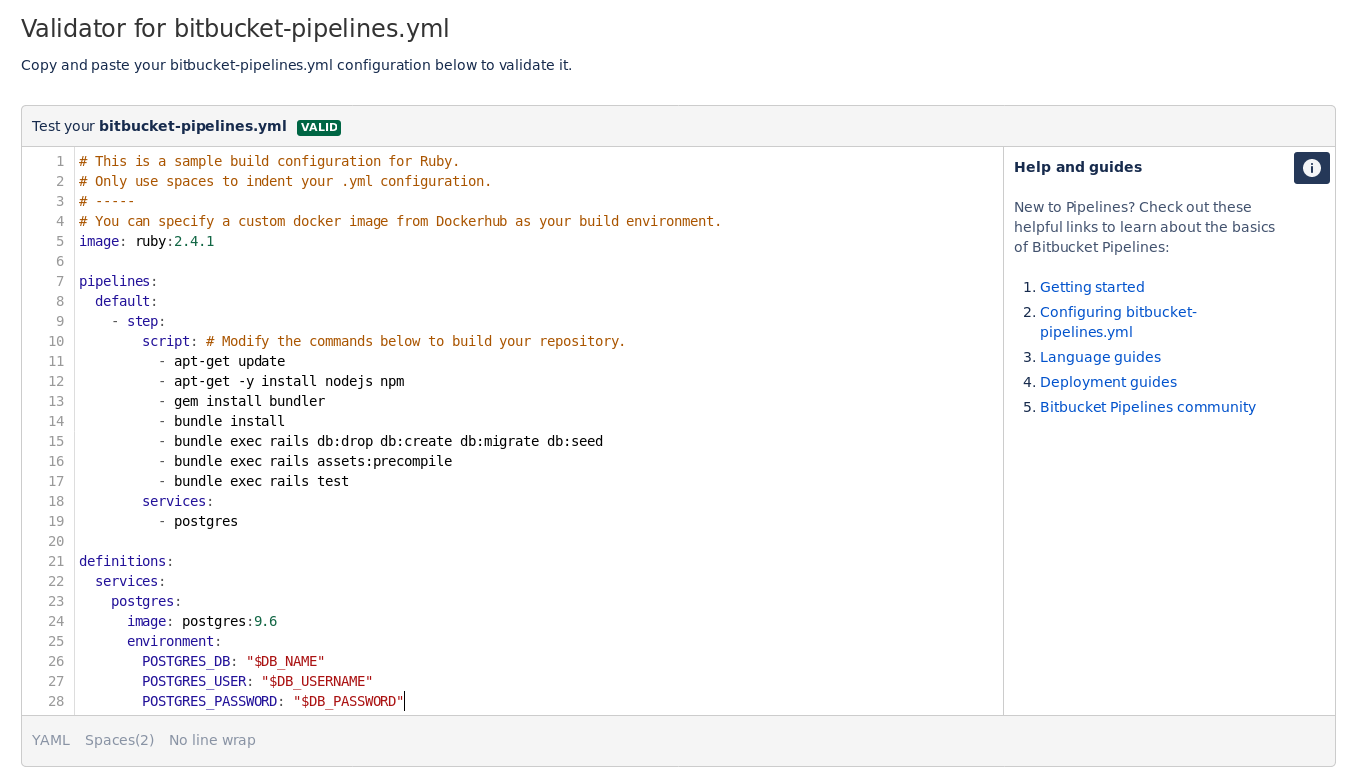Click the VALID status badge
Screen dimensions: 1359x780
(319, 127)
